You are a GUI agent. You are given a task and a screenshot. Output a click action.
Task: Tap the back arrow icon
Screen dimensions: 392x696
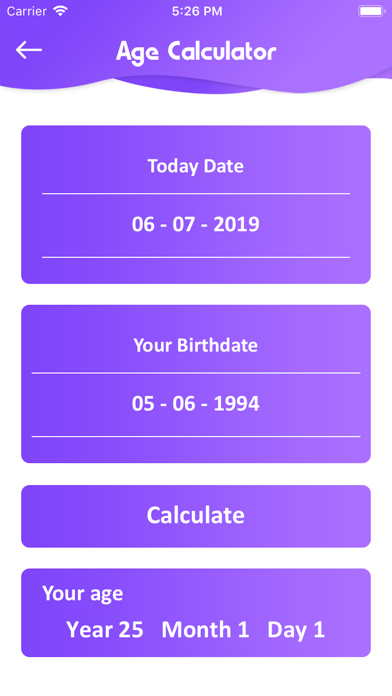(29, 50)
